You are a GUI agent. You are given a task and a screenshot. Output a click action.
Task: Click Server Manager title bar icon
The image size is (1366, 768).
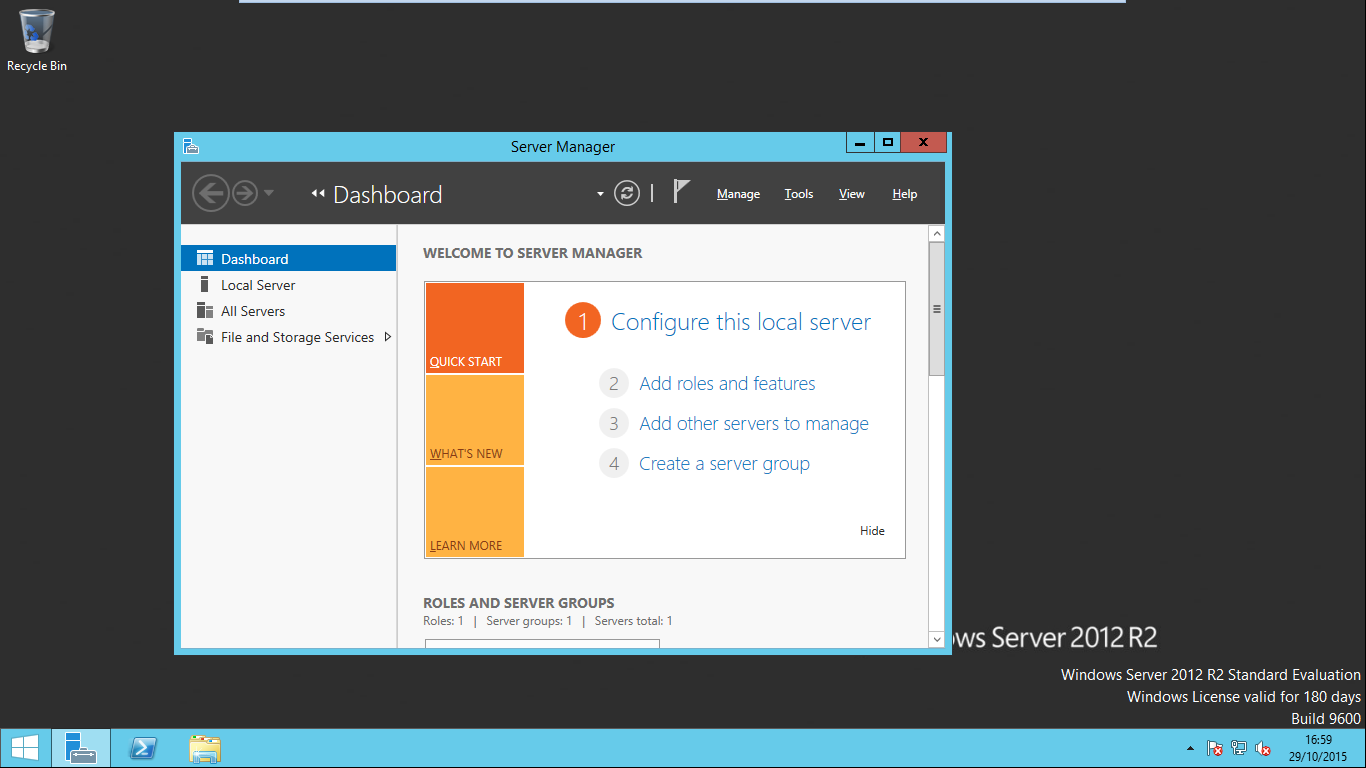coord(191,146)
